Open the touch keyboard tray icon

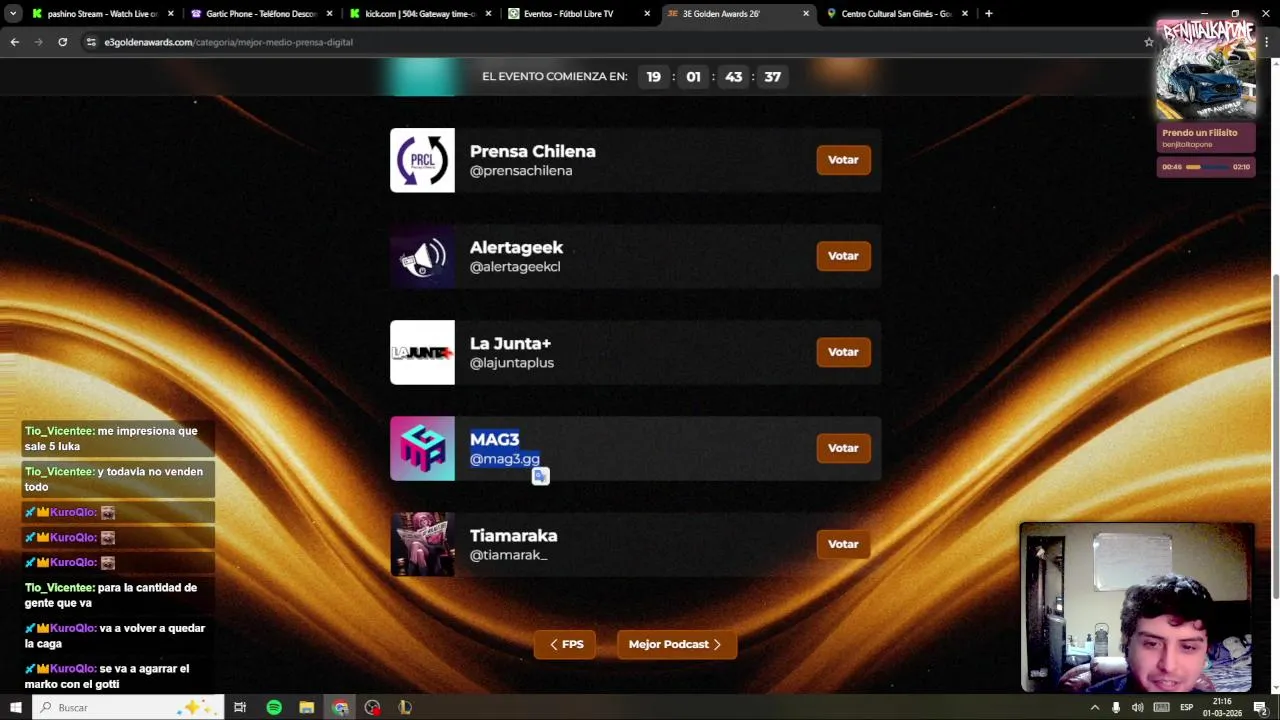click(1161, 707)
